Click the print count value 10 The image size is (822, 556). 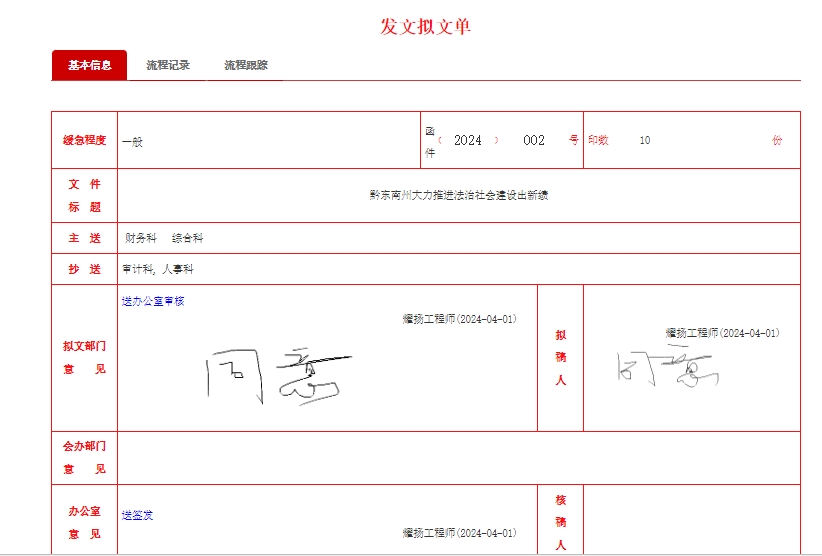(x=645, y=140)
